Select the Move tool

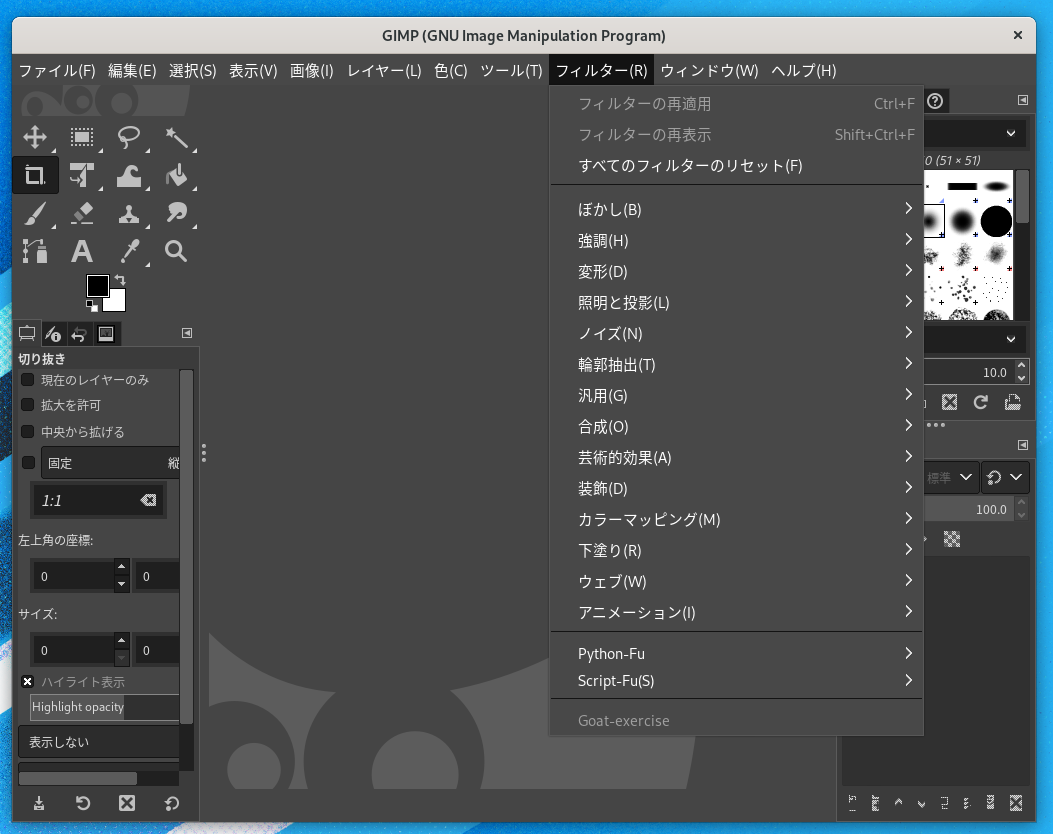[x=35, y=137]
